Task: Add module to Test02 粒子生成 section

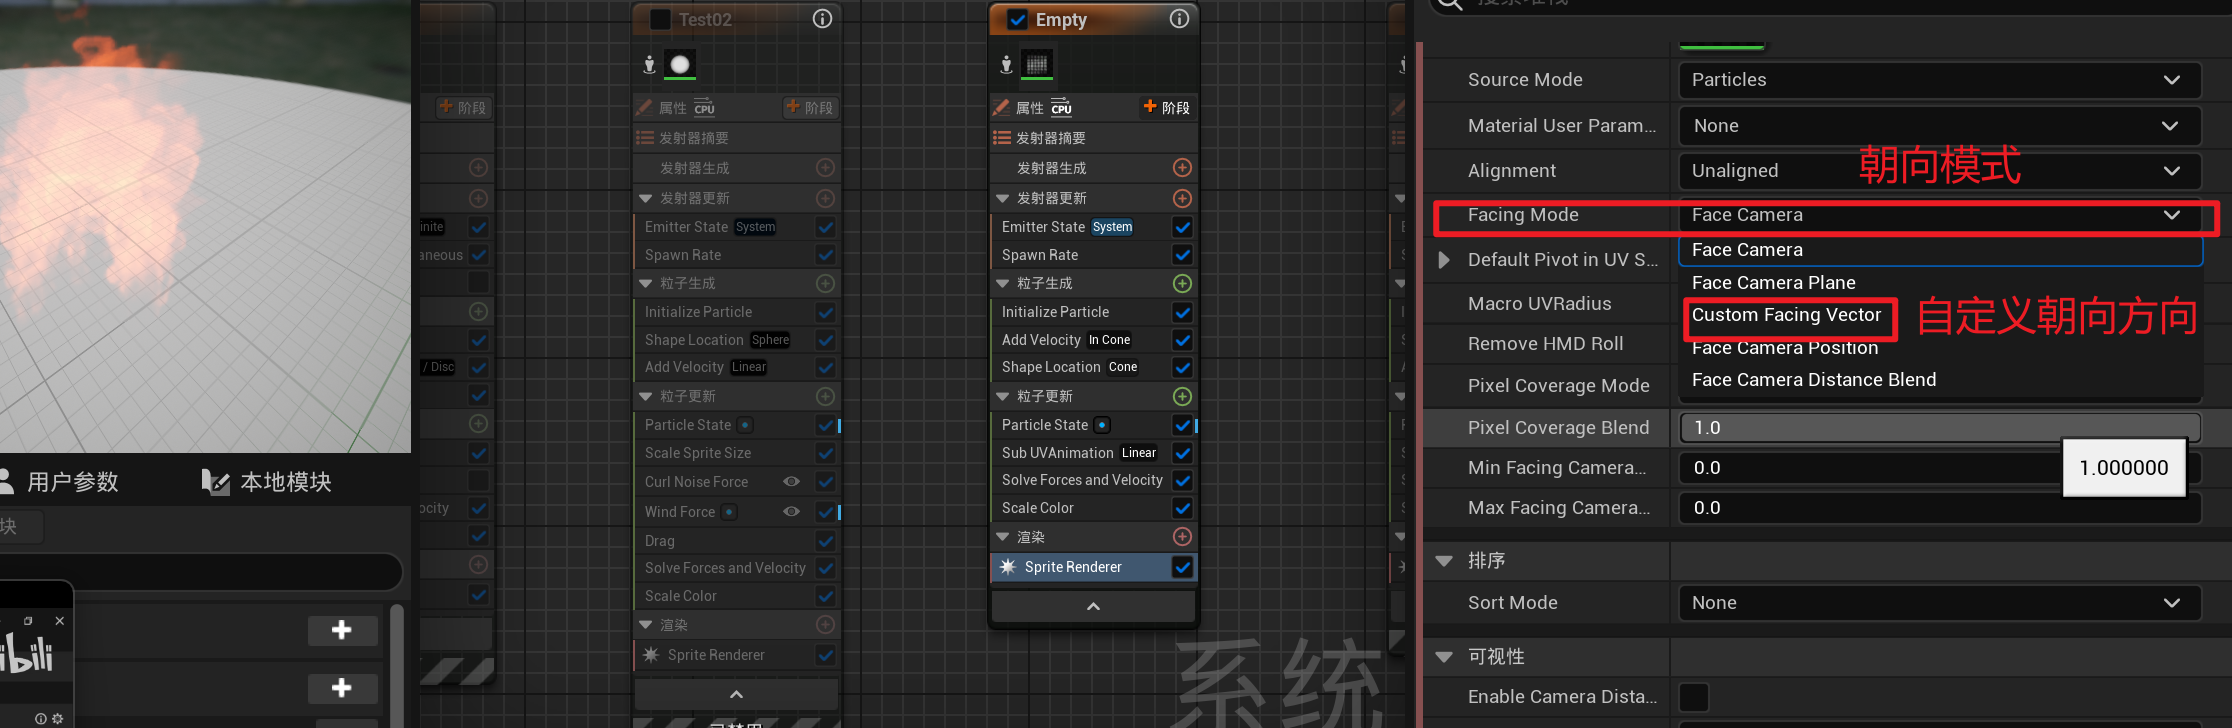Action: point(825,284)
